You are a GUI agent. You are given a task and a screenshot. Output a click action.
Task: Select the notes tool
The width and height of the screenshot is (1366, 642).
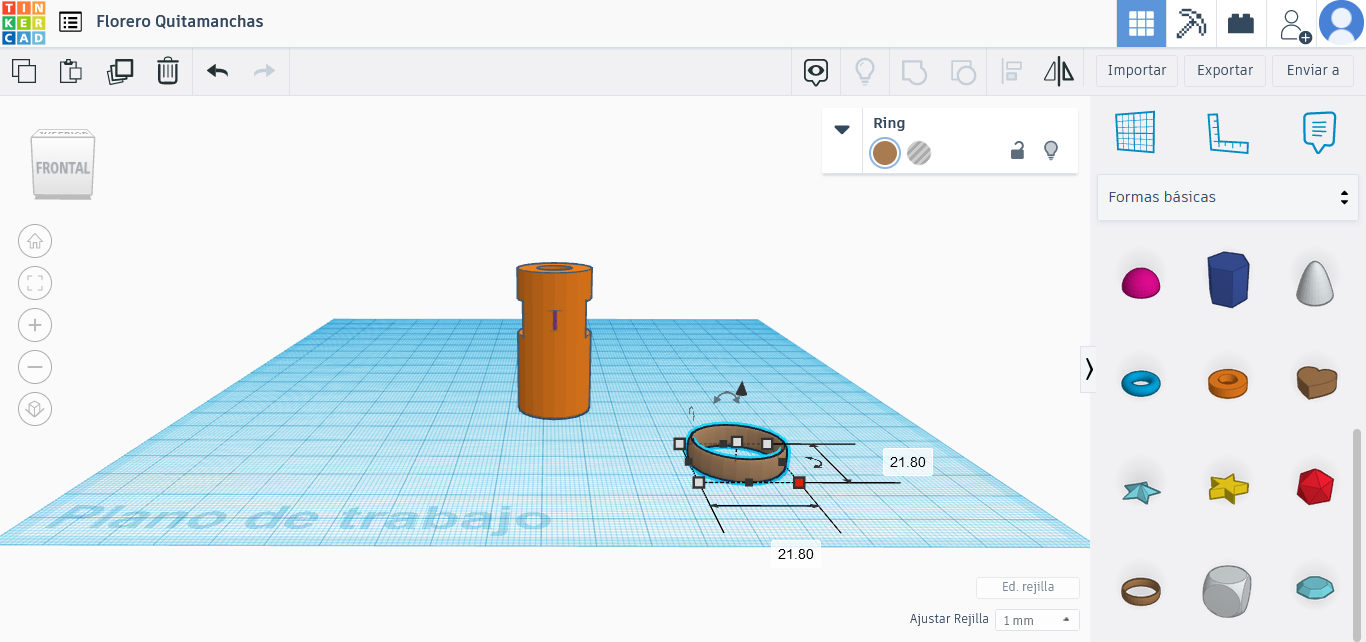[1320, 132]
